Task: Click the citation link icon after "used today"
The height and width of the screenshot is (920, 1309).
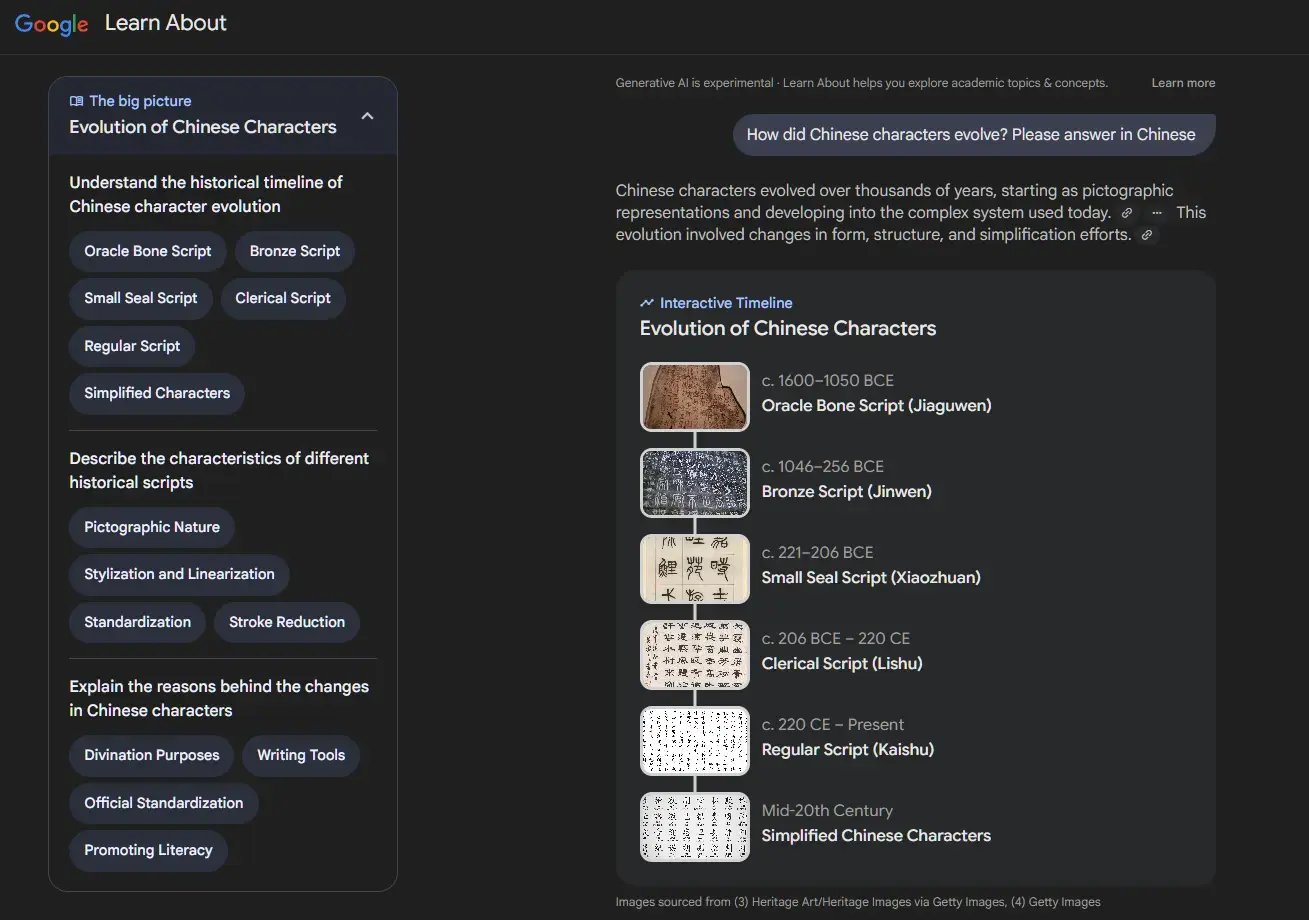Action: [1127, 213]
